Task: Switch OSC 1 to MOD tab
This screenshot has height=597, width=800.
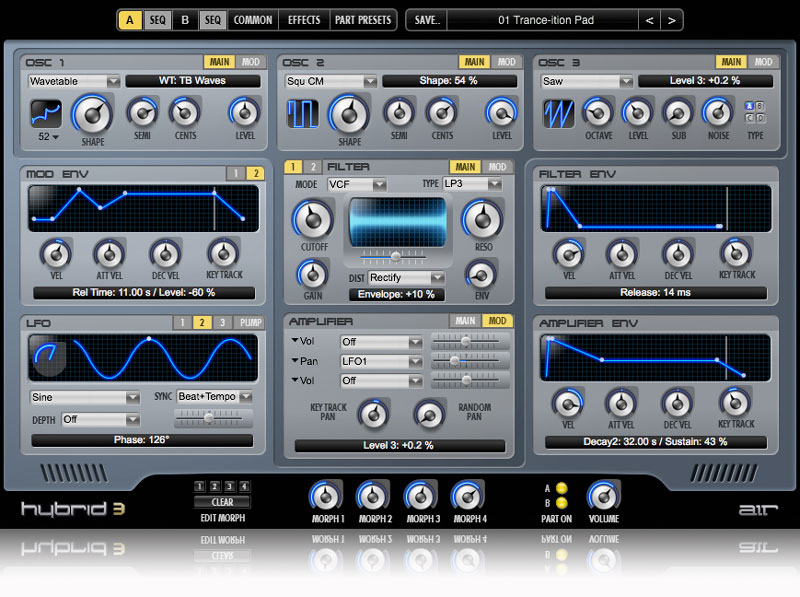Action: click(251, 62)
